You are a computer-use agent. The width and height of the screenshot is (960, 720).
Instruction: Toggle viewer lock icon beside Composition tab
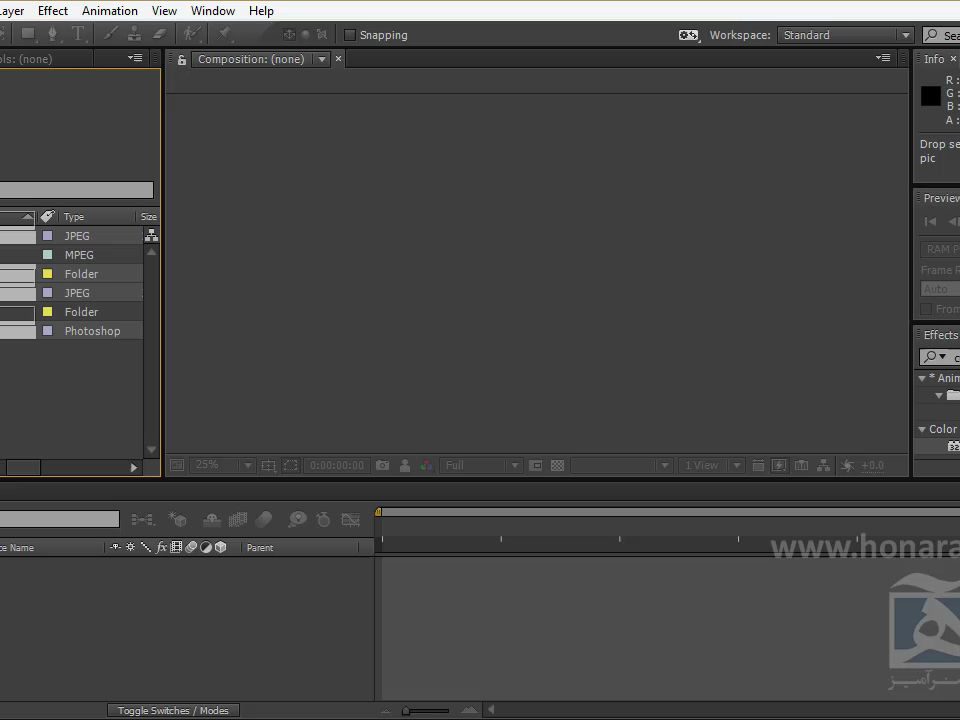click(x=182, y=59)
